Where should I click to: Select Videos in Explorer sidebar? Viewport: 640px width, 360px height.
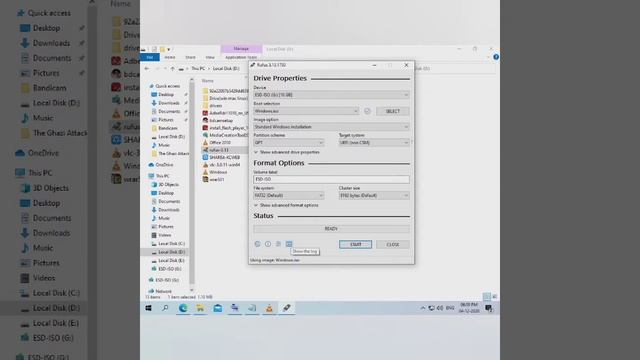point(164,235)
